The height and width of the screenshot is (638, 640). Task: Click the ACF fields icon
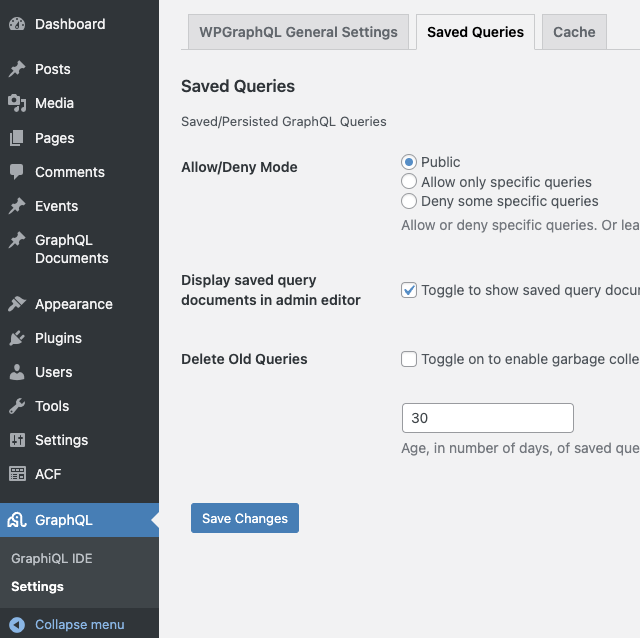tap(17, 474)
